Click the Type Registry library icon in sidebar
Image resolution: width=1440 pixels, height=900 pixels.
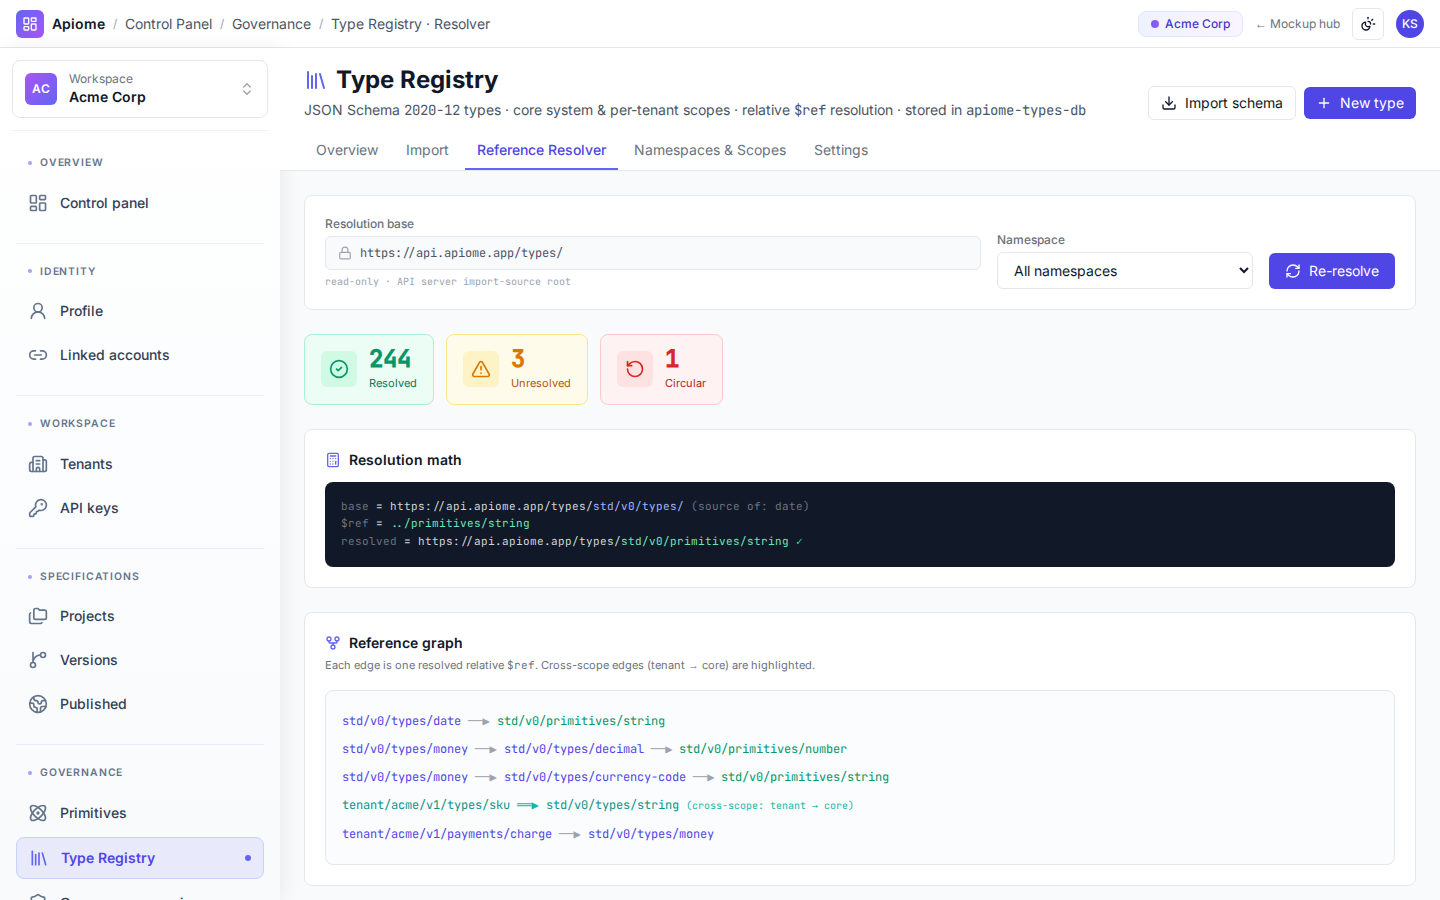[x=39, y=858]
